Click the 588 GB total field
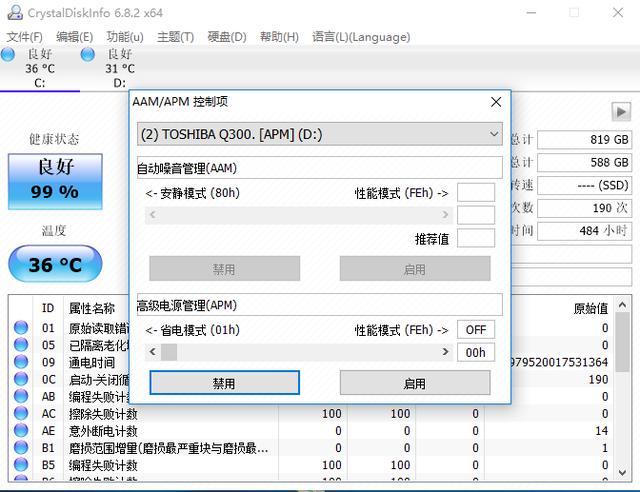The width and height of the screenshot is (640, 492). (584, 163)
